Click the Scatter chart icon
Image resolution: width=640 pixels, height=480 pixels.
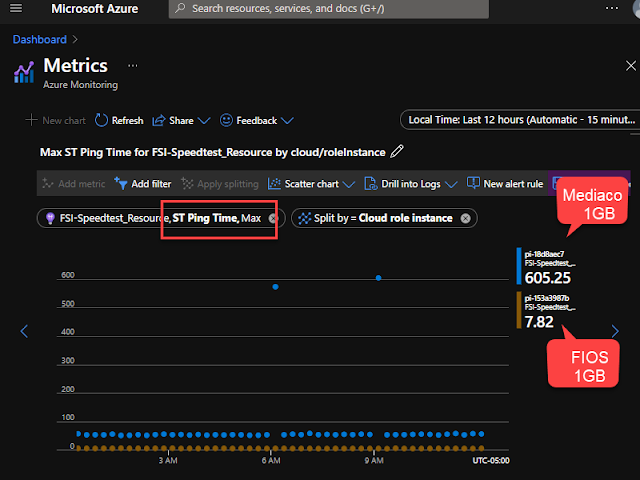(274, 184)
